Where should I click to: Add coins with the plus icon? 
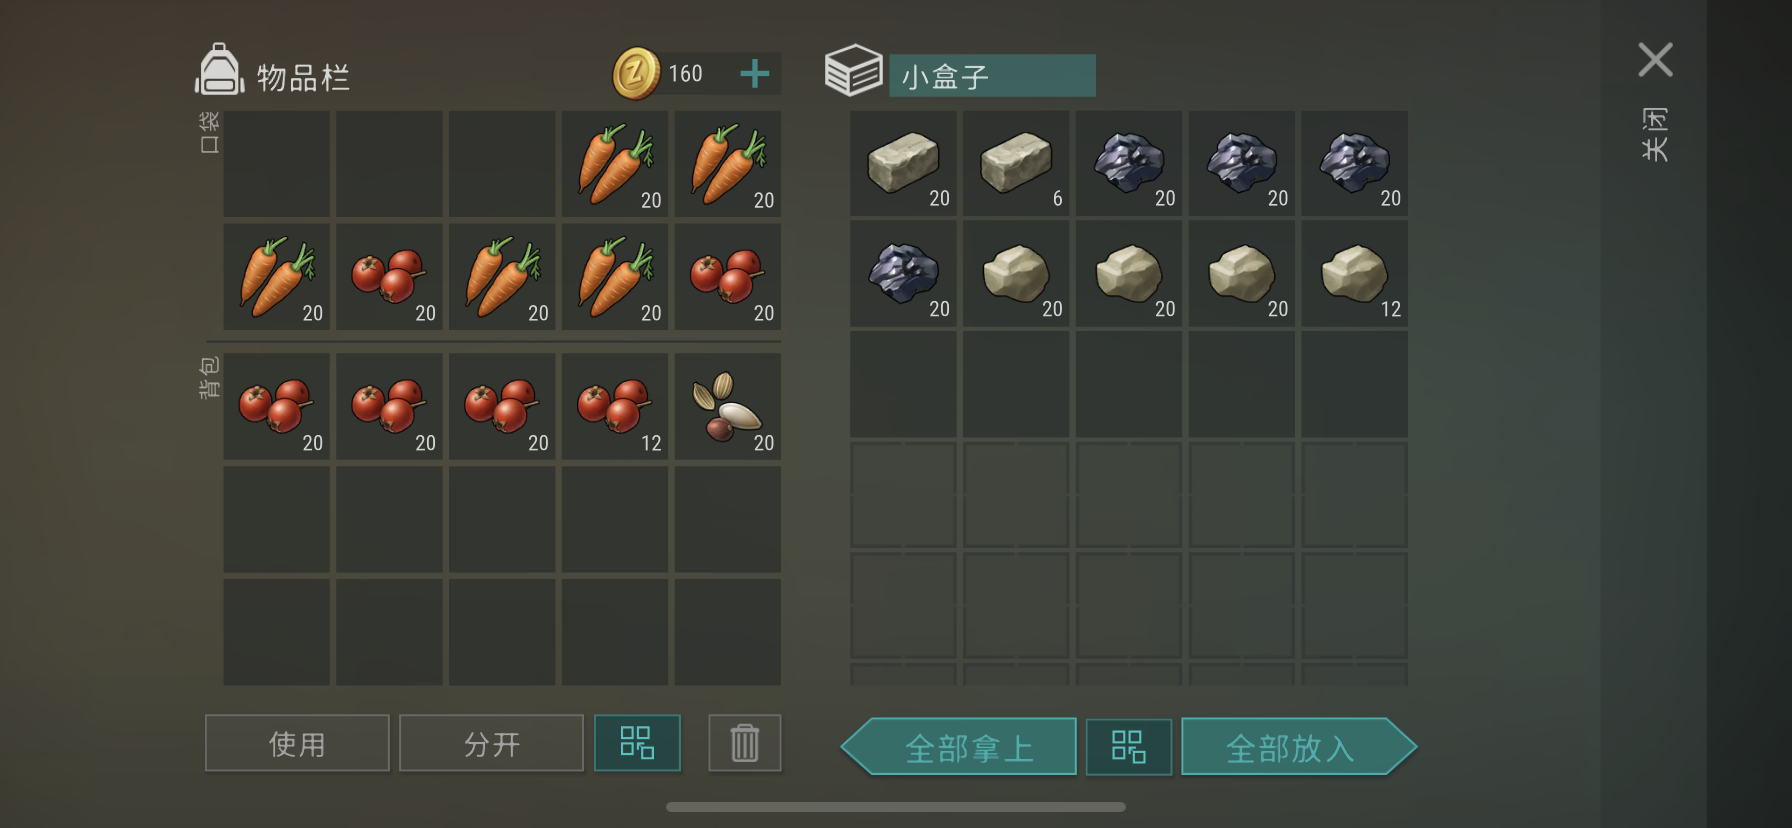click(x=755, y=73)
